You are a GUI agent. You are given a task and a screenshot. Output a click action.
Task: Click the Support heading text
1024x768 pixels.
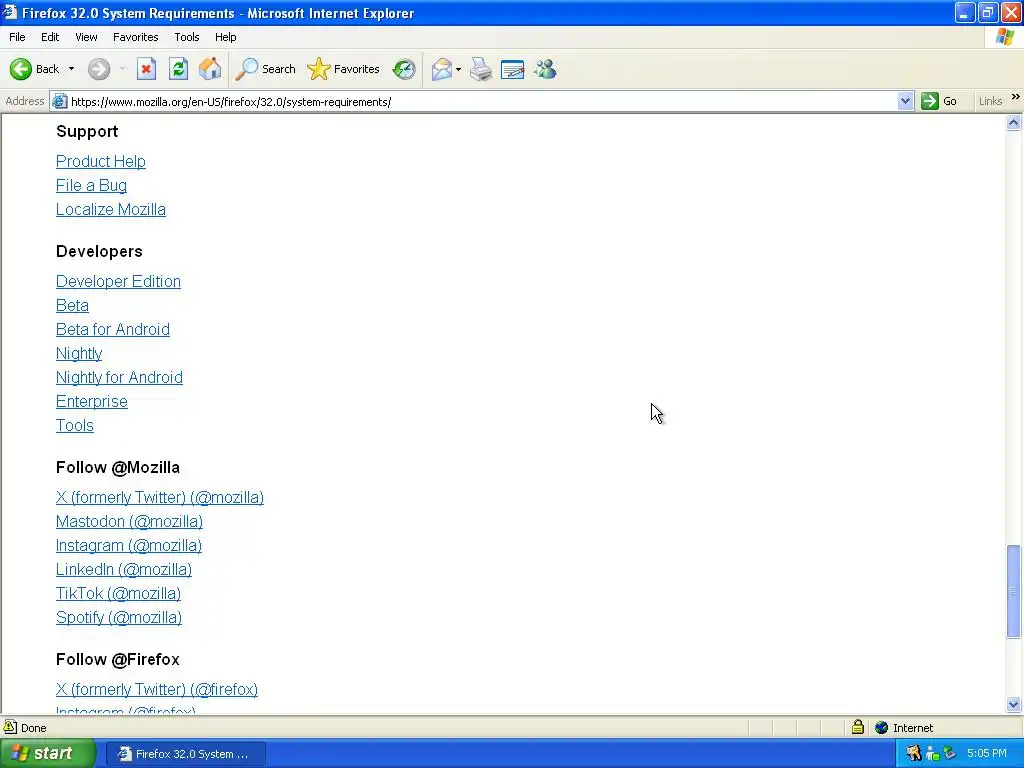click(x=87, y=131)
